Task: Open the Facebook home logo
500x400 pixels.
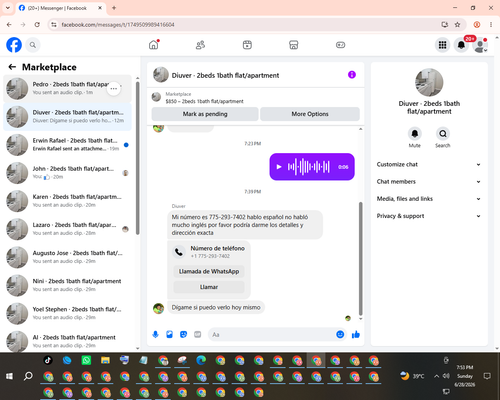Action: pyautogui.click(x=14, y=45)
